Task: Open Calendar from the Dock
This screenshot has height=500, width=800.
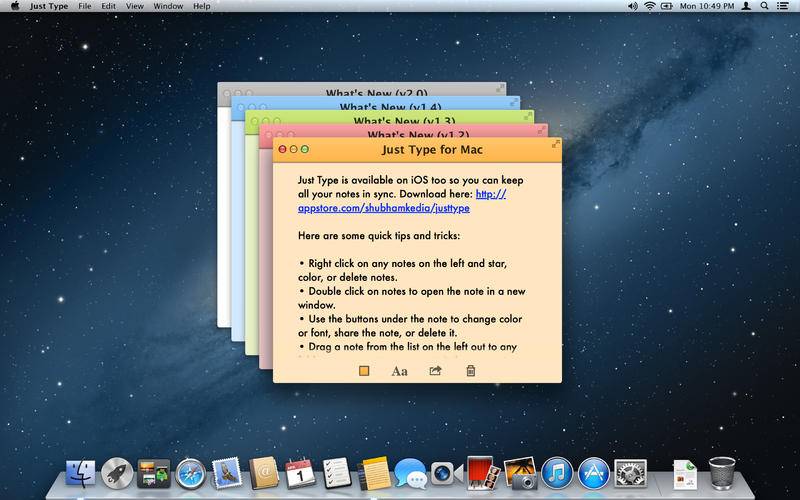Action: coord(300,473)
